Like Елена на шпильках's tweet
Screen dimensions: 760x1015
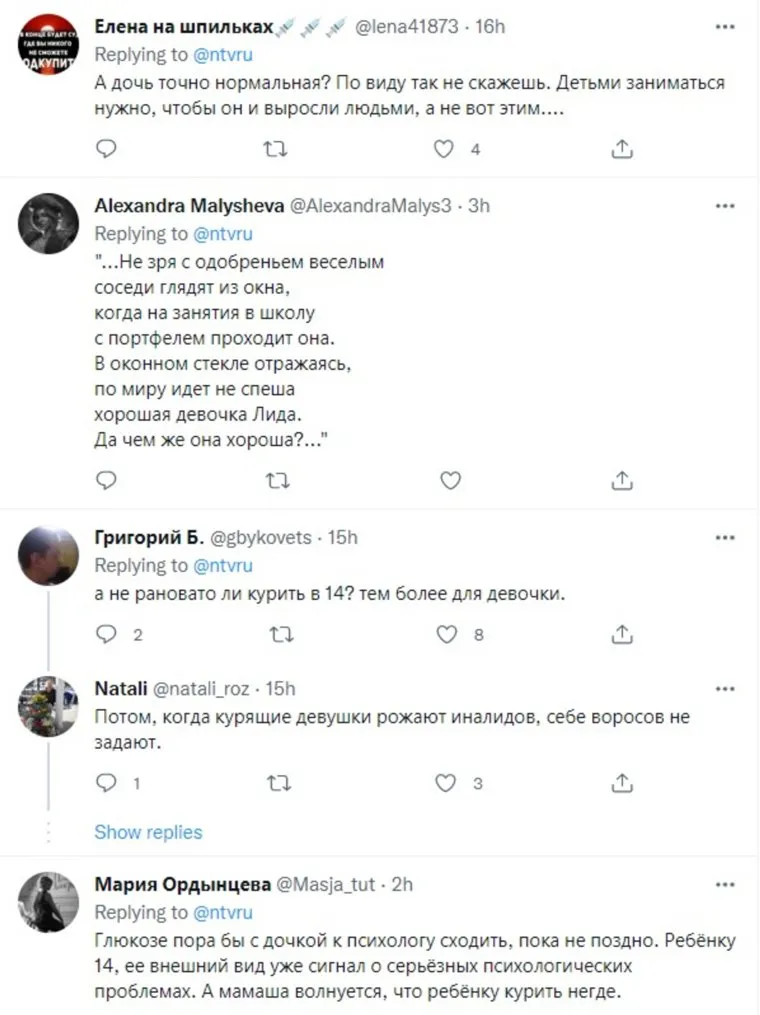pos(445,149)
